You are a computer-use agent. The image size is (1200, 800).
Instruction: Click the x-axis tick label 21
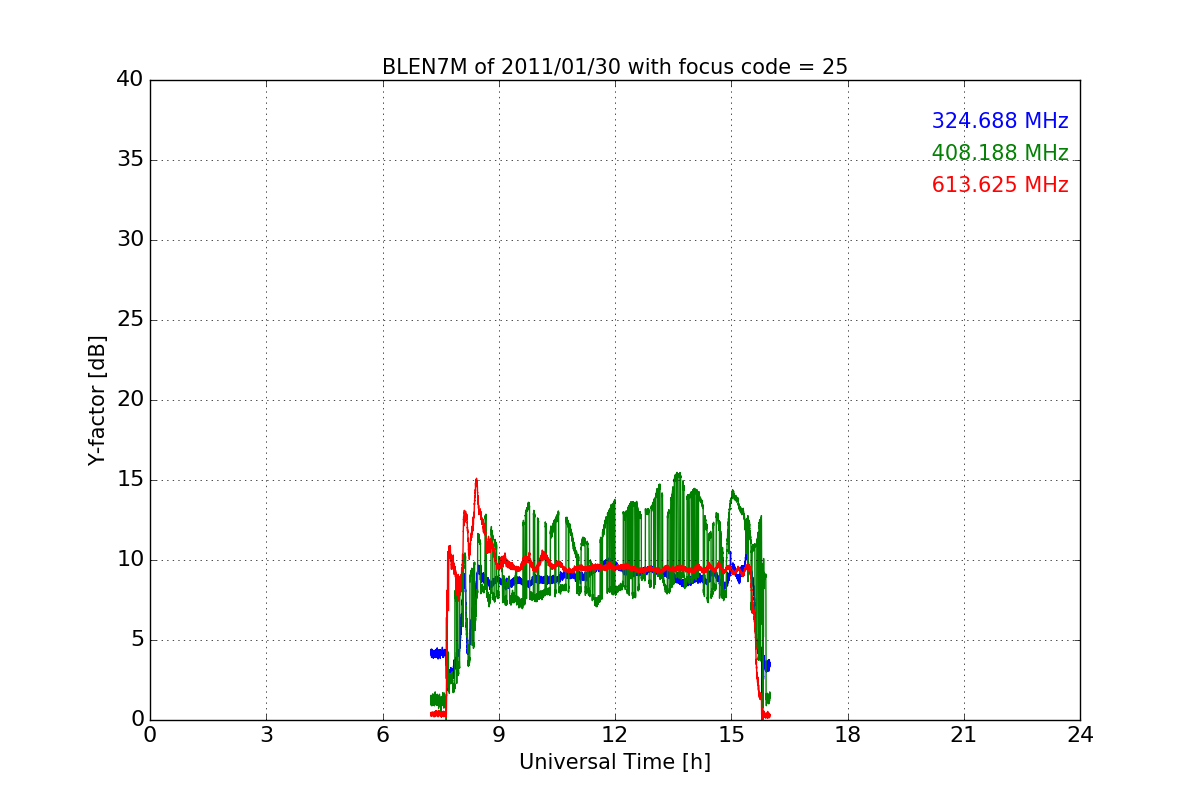pyautogui.click(x=964, y=735)
